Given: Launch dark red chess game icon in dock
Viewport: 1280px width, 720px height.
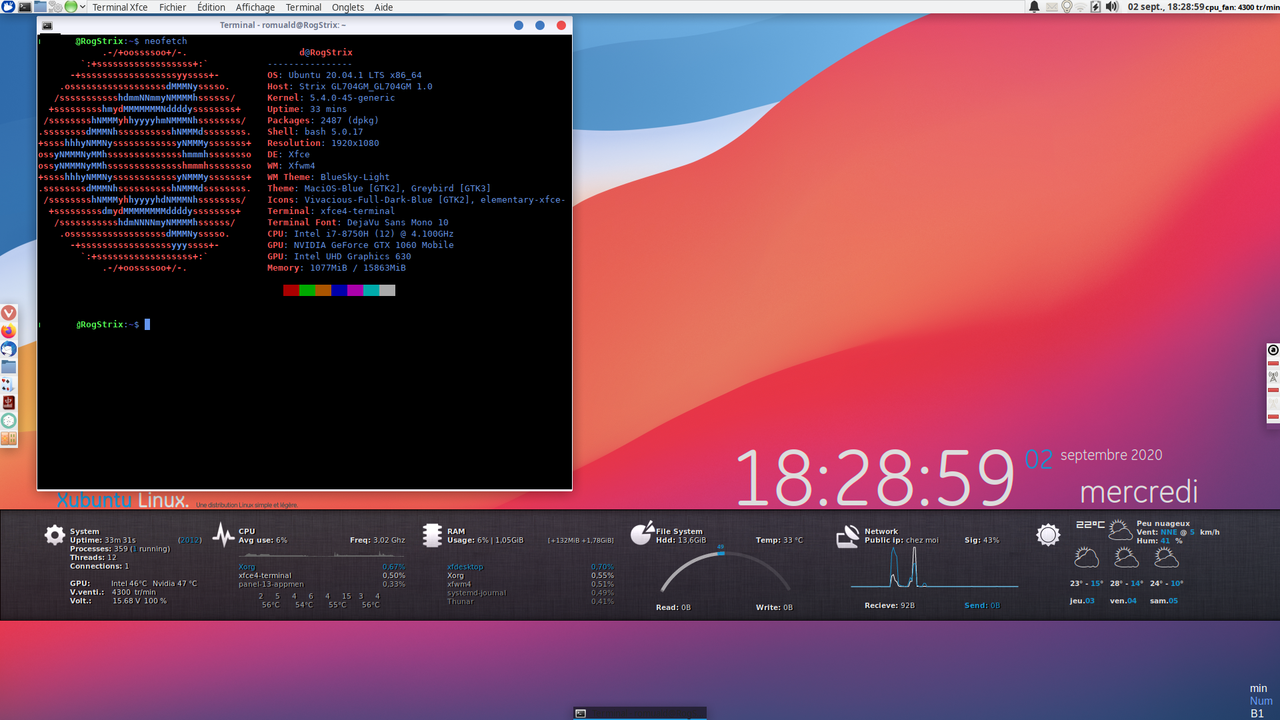Looking at the screenshot, I should [x=8, y=402].
